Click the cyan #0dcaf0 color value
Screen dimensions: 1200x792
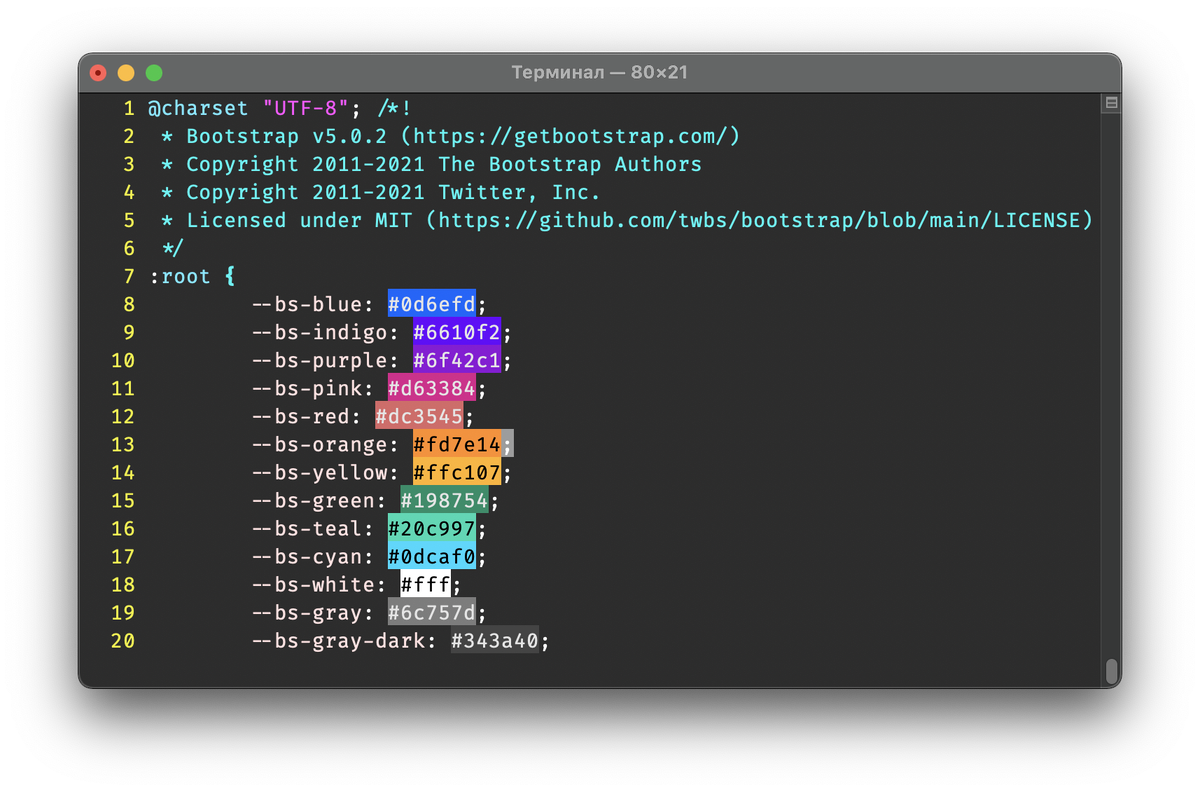[x=432, y=556]
